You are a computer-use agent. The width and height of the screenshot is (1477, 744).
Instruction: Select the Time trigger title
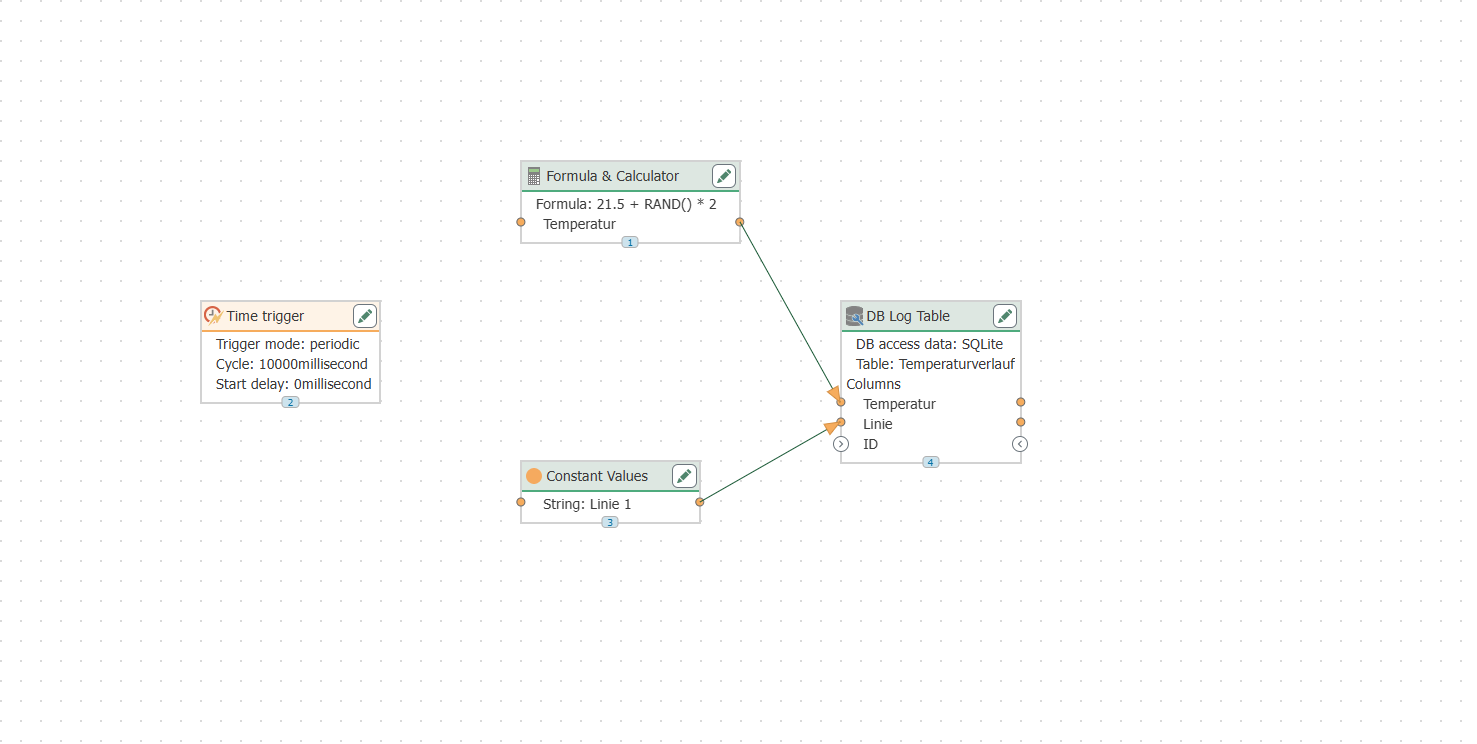click(x=265, y=316)
